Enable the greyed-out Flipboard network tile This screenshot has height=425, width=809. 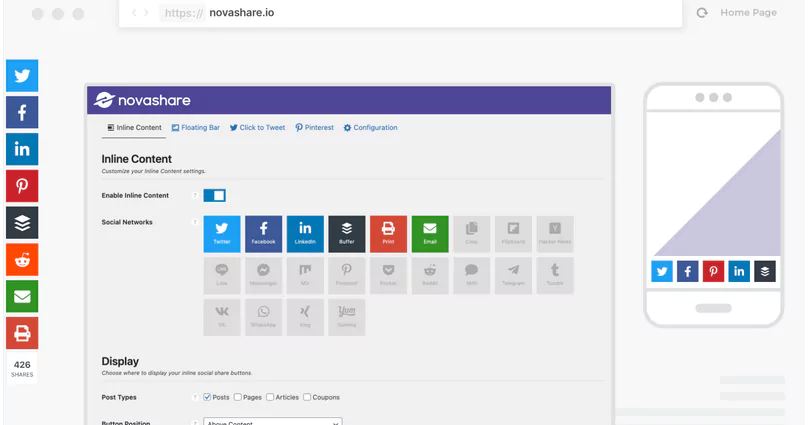(x=513, y=234)
